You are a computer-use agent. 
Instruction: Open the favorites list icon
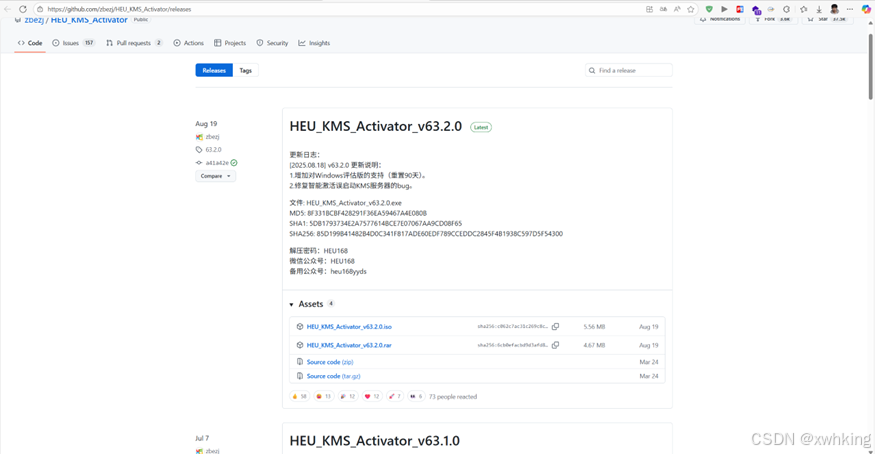tap(804, 9)
